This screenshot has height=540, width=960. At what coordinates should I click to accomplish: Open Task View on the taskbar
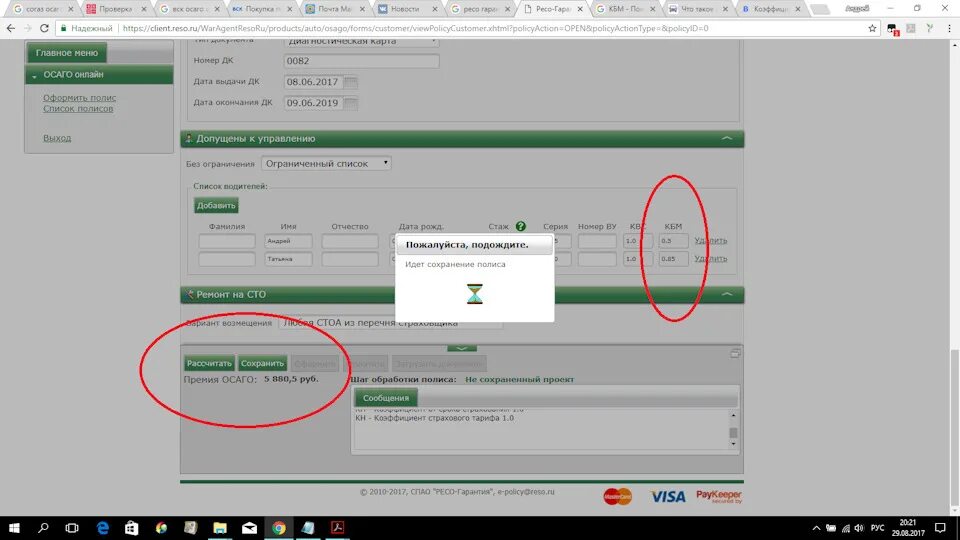[72, 528]
